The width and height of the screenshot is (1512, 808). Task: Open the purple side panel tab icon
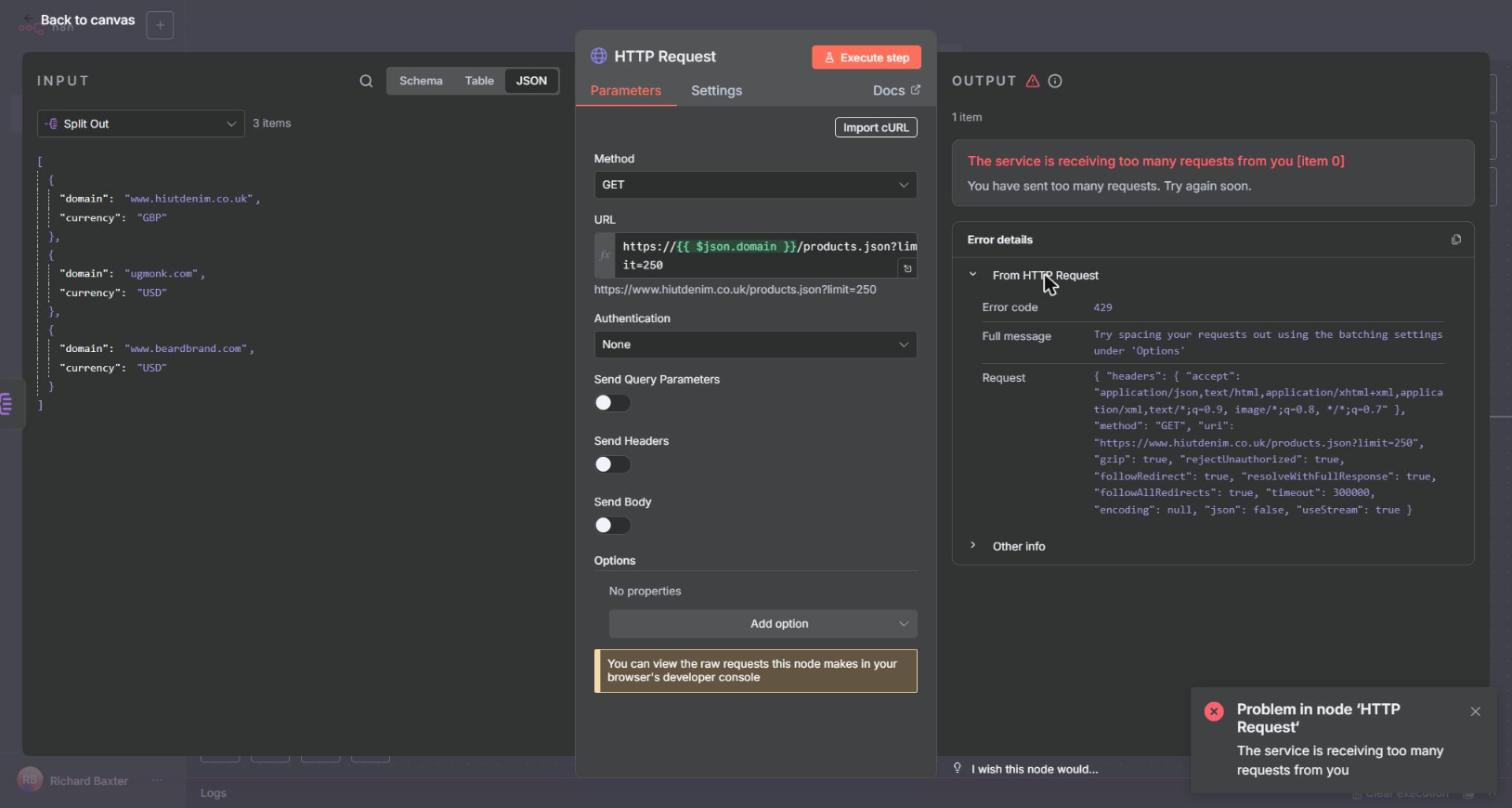point(7,404)
